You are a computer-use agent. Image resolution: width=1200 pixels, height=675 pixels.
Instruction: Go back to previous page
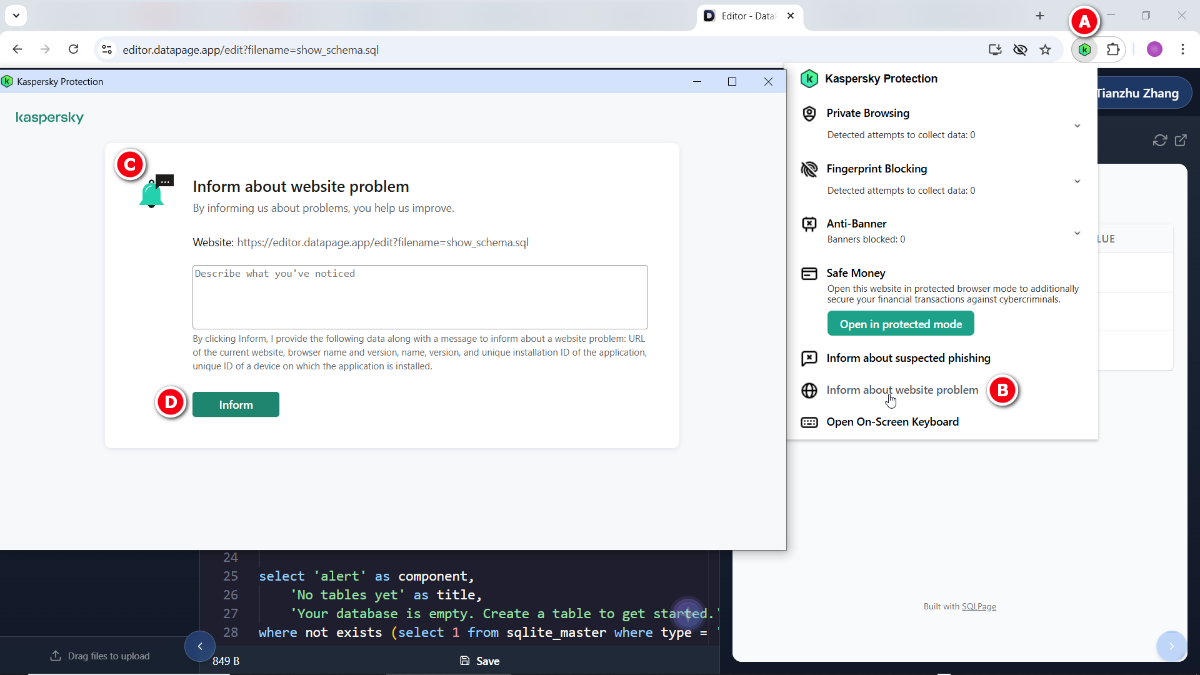click(x=17, y=49)
